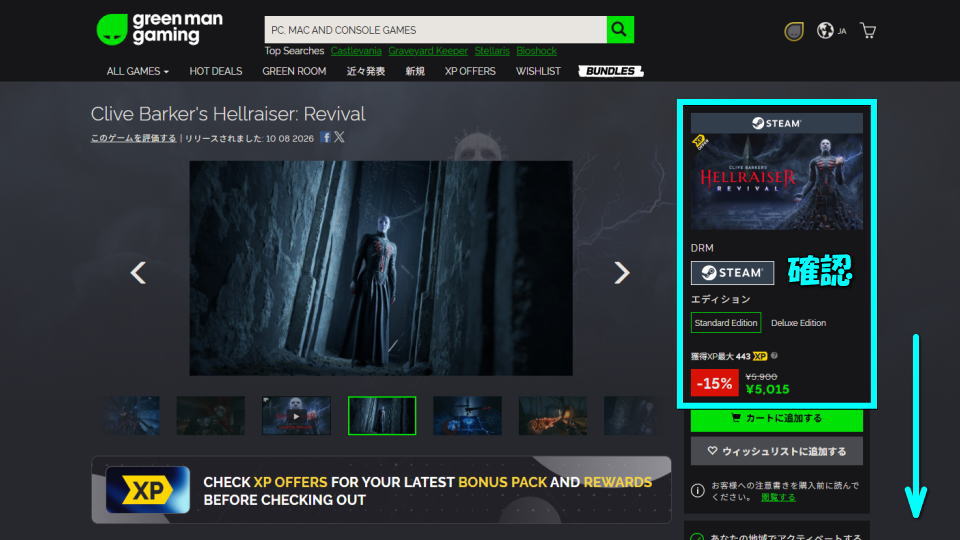This screenshot has width=960, height=540.
Task: Open the globe language selector JA
Action: tap(831, 31)
